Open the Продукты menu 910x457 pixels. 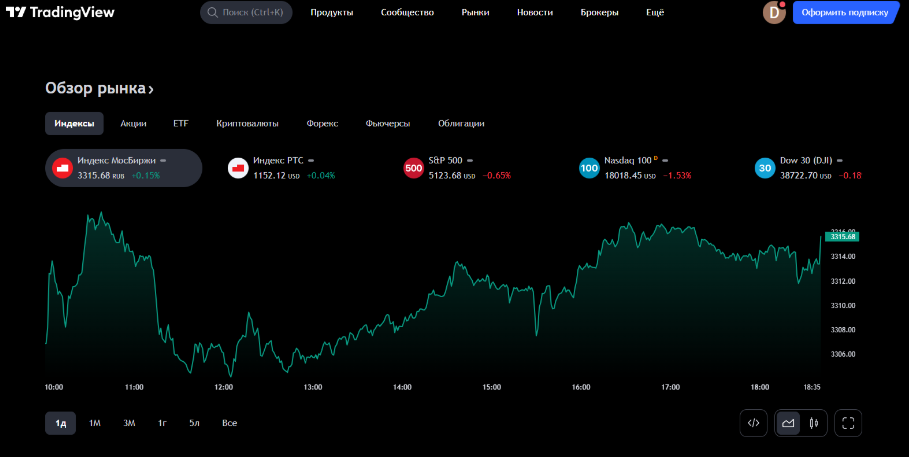coord(331,12)
